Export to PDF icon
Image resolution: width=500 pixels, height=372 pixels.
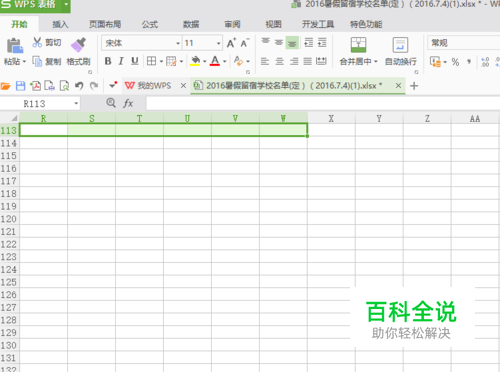(35, 86)
